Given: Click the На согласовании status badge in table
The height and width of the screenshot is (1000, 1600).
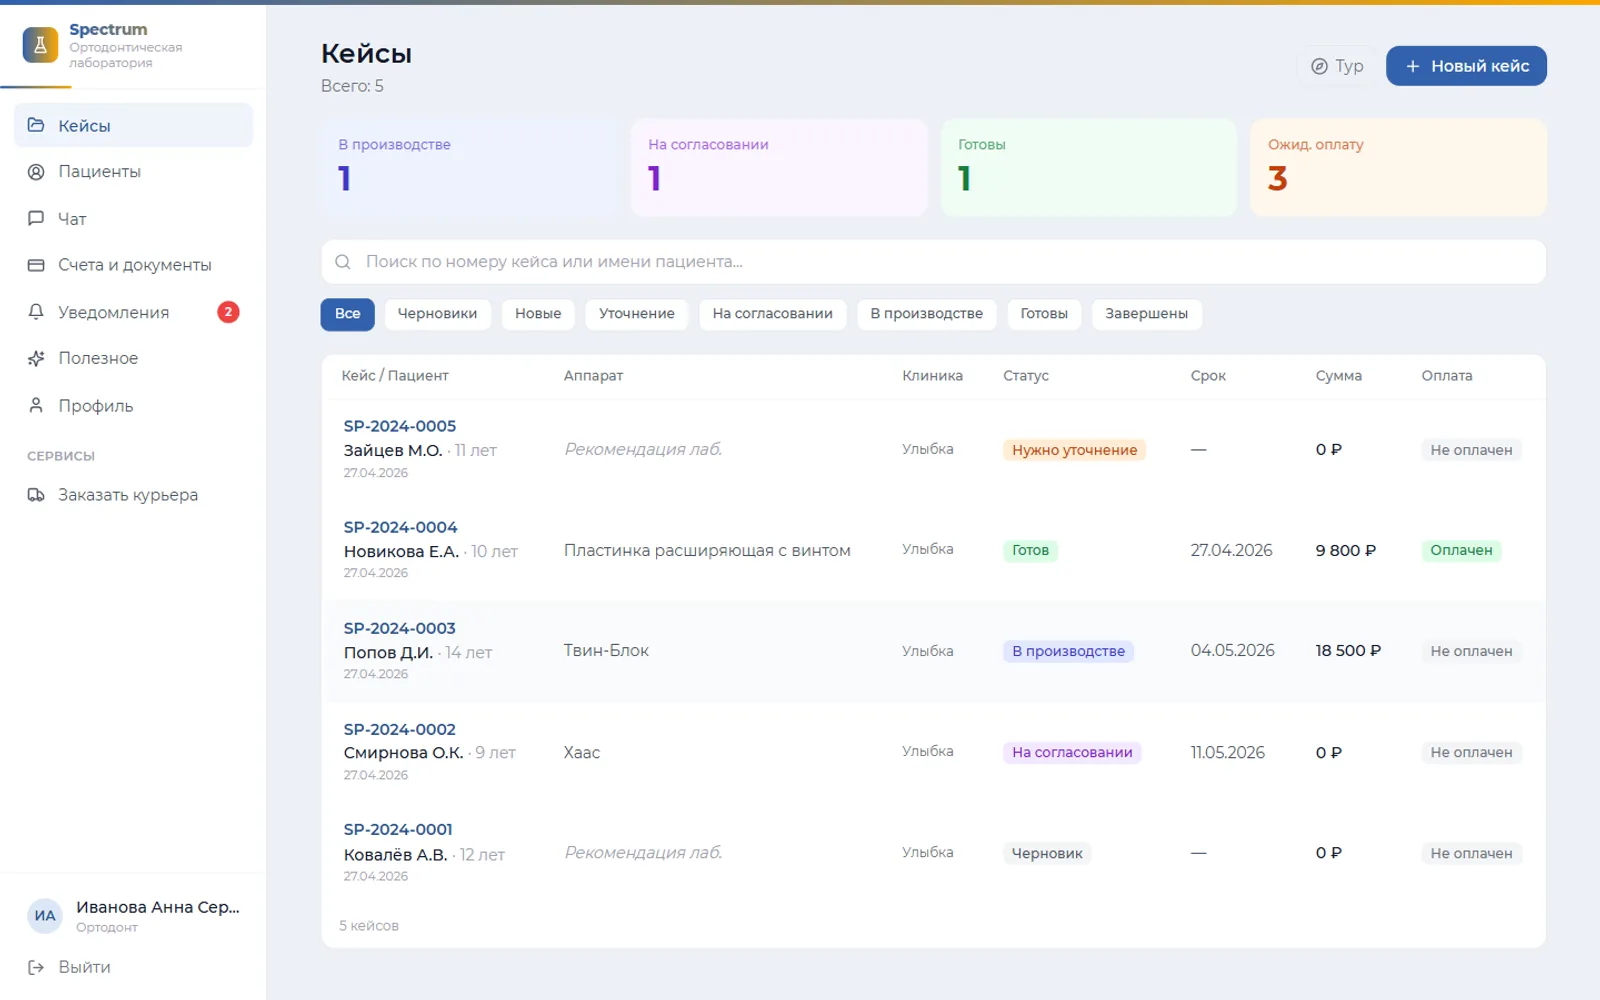Looking at the screenshot, I should pyautogui.click(x=1072, y=752).
